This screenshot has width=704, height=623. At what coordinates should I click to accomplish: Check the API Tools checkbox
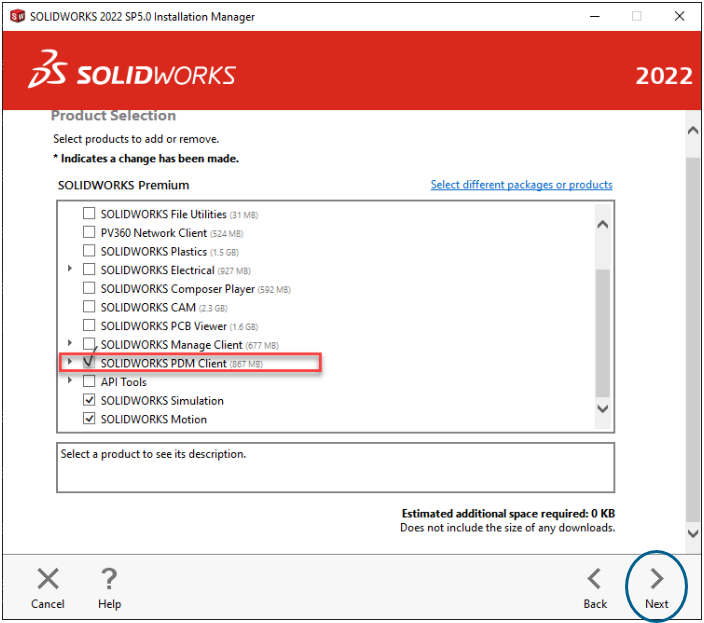point(89,381)
